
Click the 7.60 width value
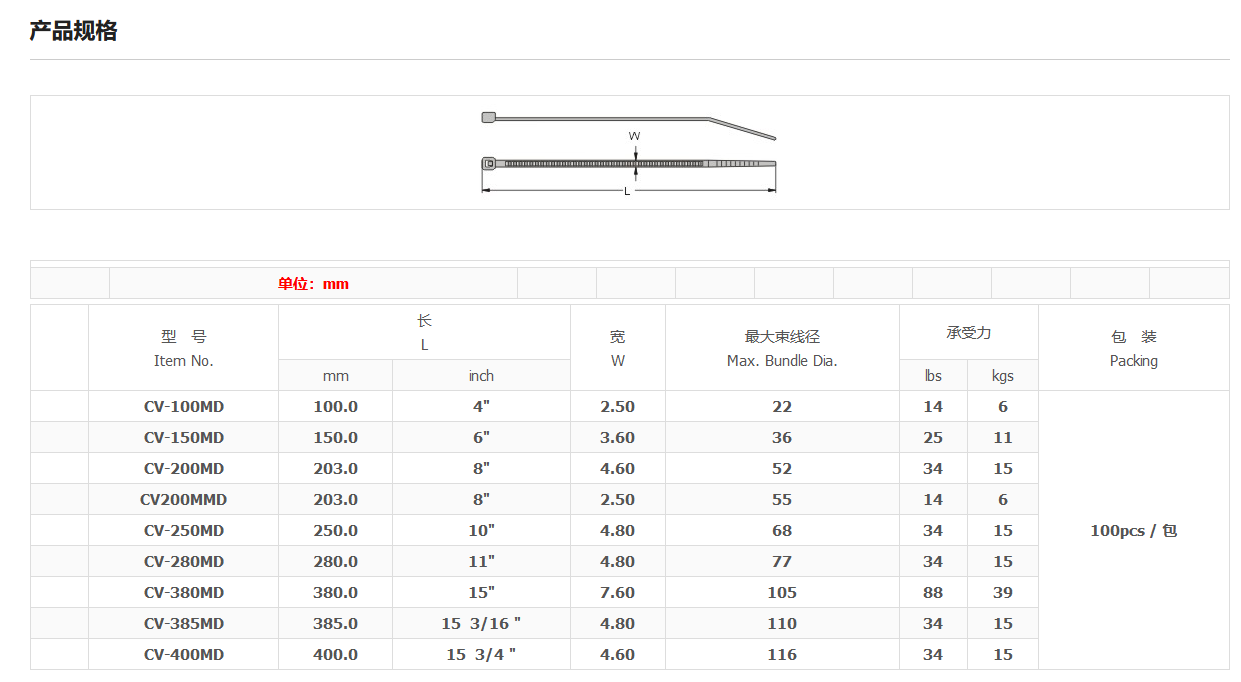617,593
